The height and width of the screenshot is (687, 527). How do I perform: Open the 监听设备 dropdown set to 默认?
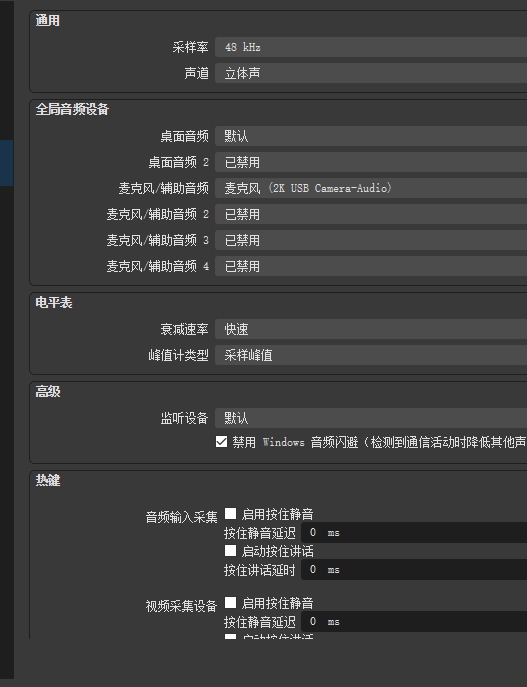coord(371,418)
